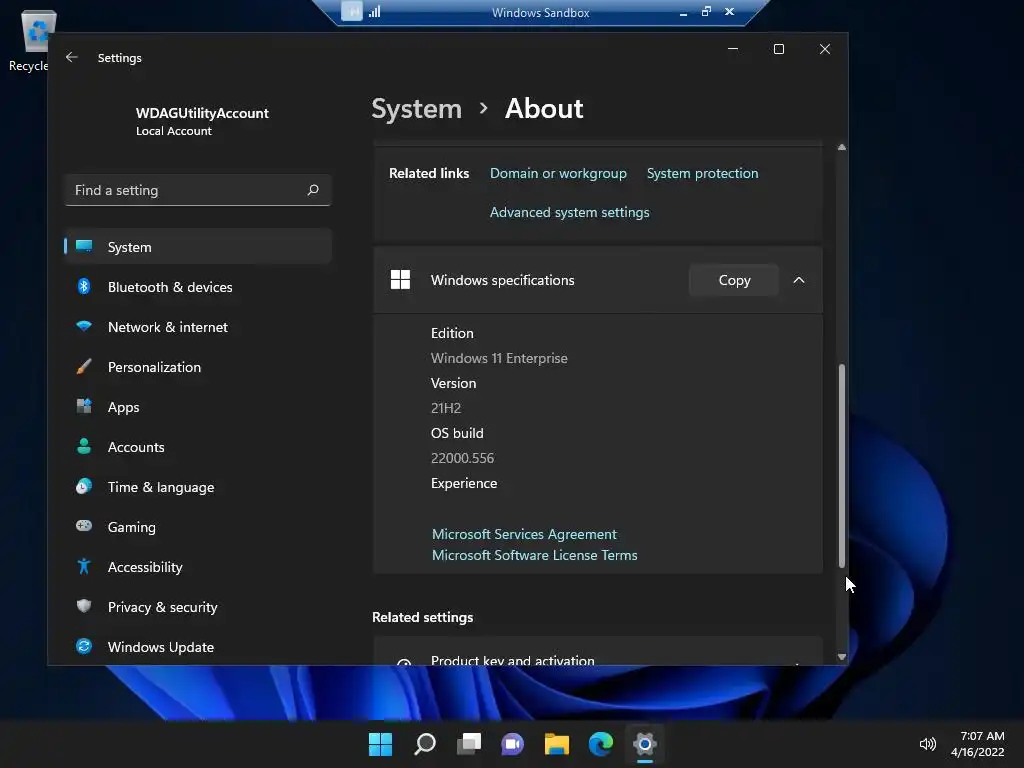The height and width of the screenshot is (768, 1024).
Task: Launch Chat from the taskbar
Action: click(x=513, y=744)
